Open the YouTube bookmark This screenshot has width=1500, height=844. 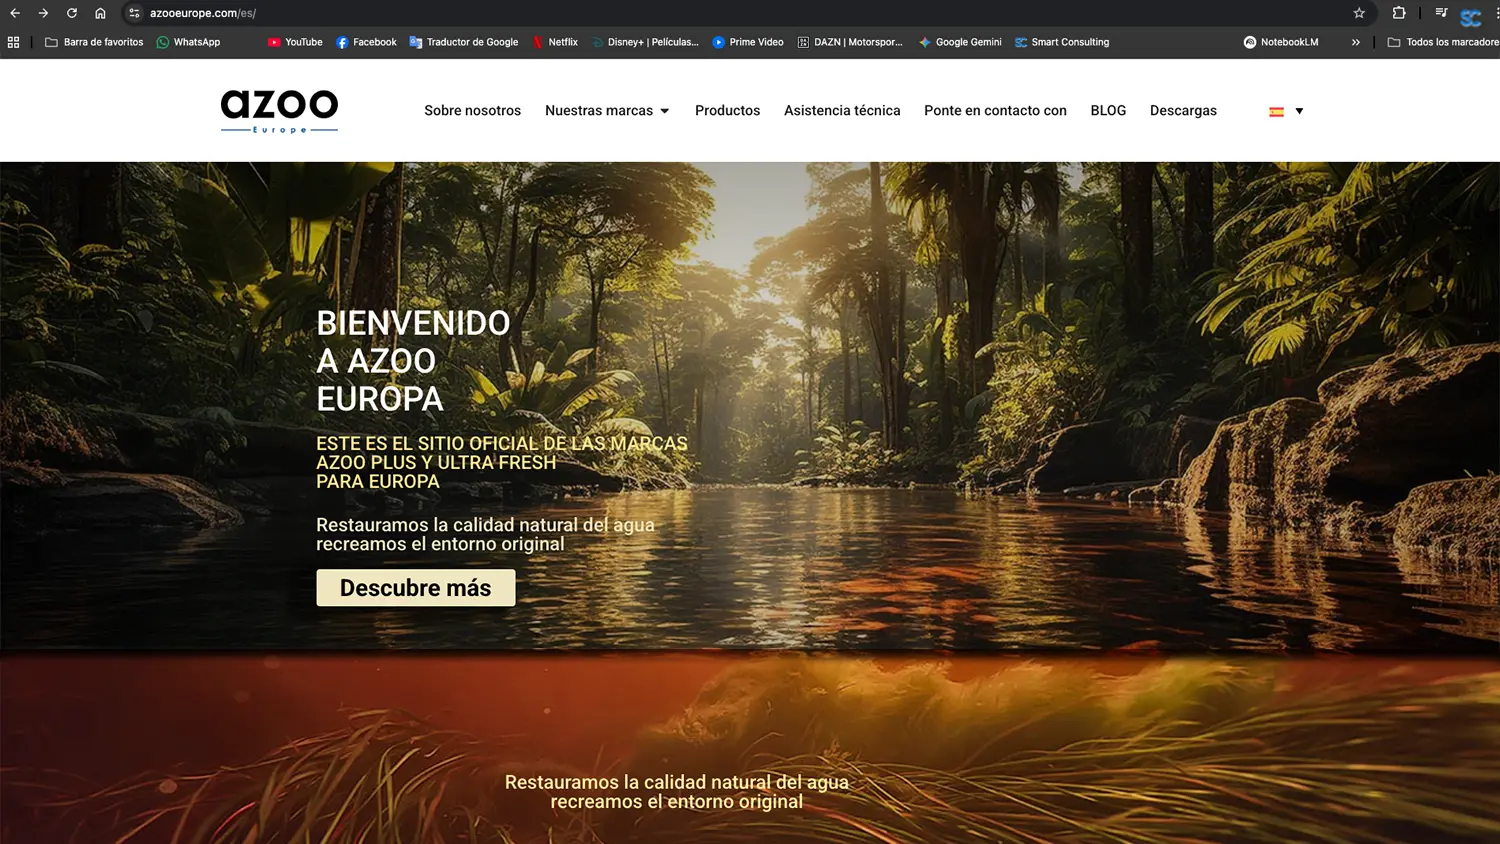coord(295,42)
